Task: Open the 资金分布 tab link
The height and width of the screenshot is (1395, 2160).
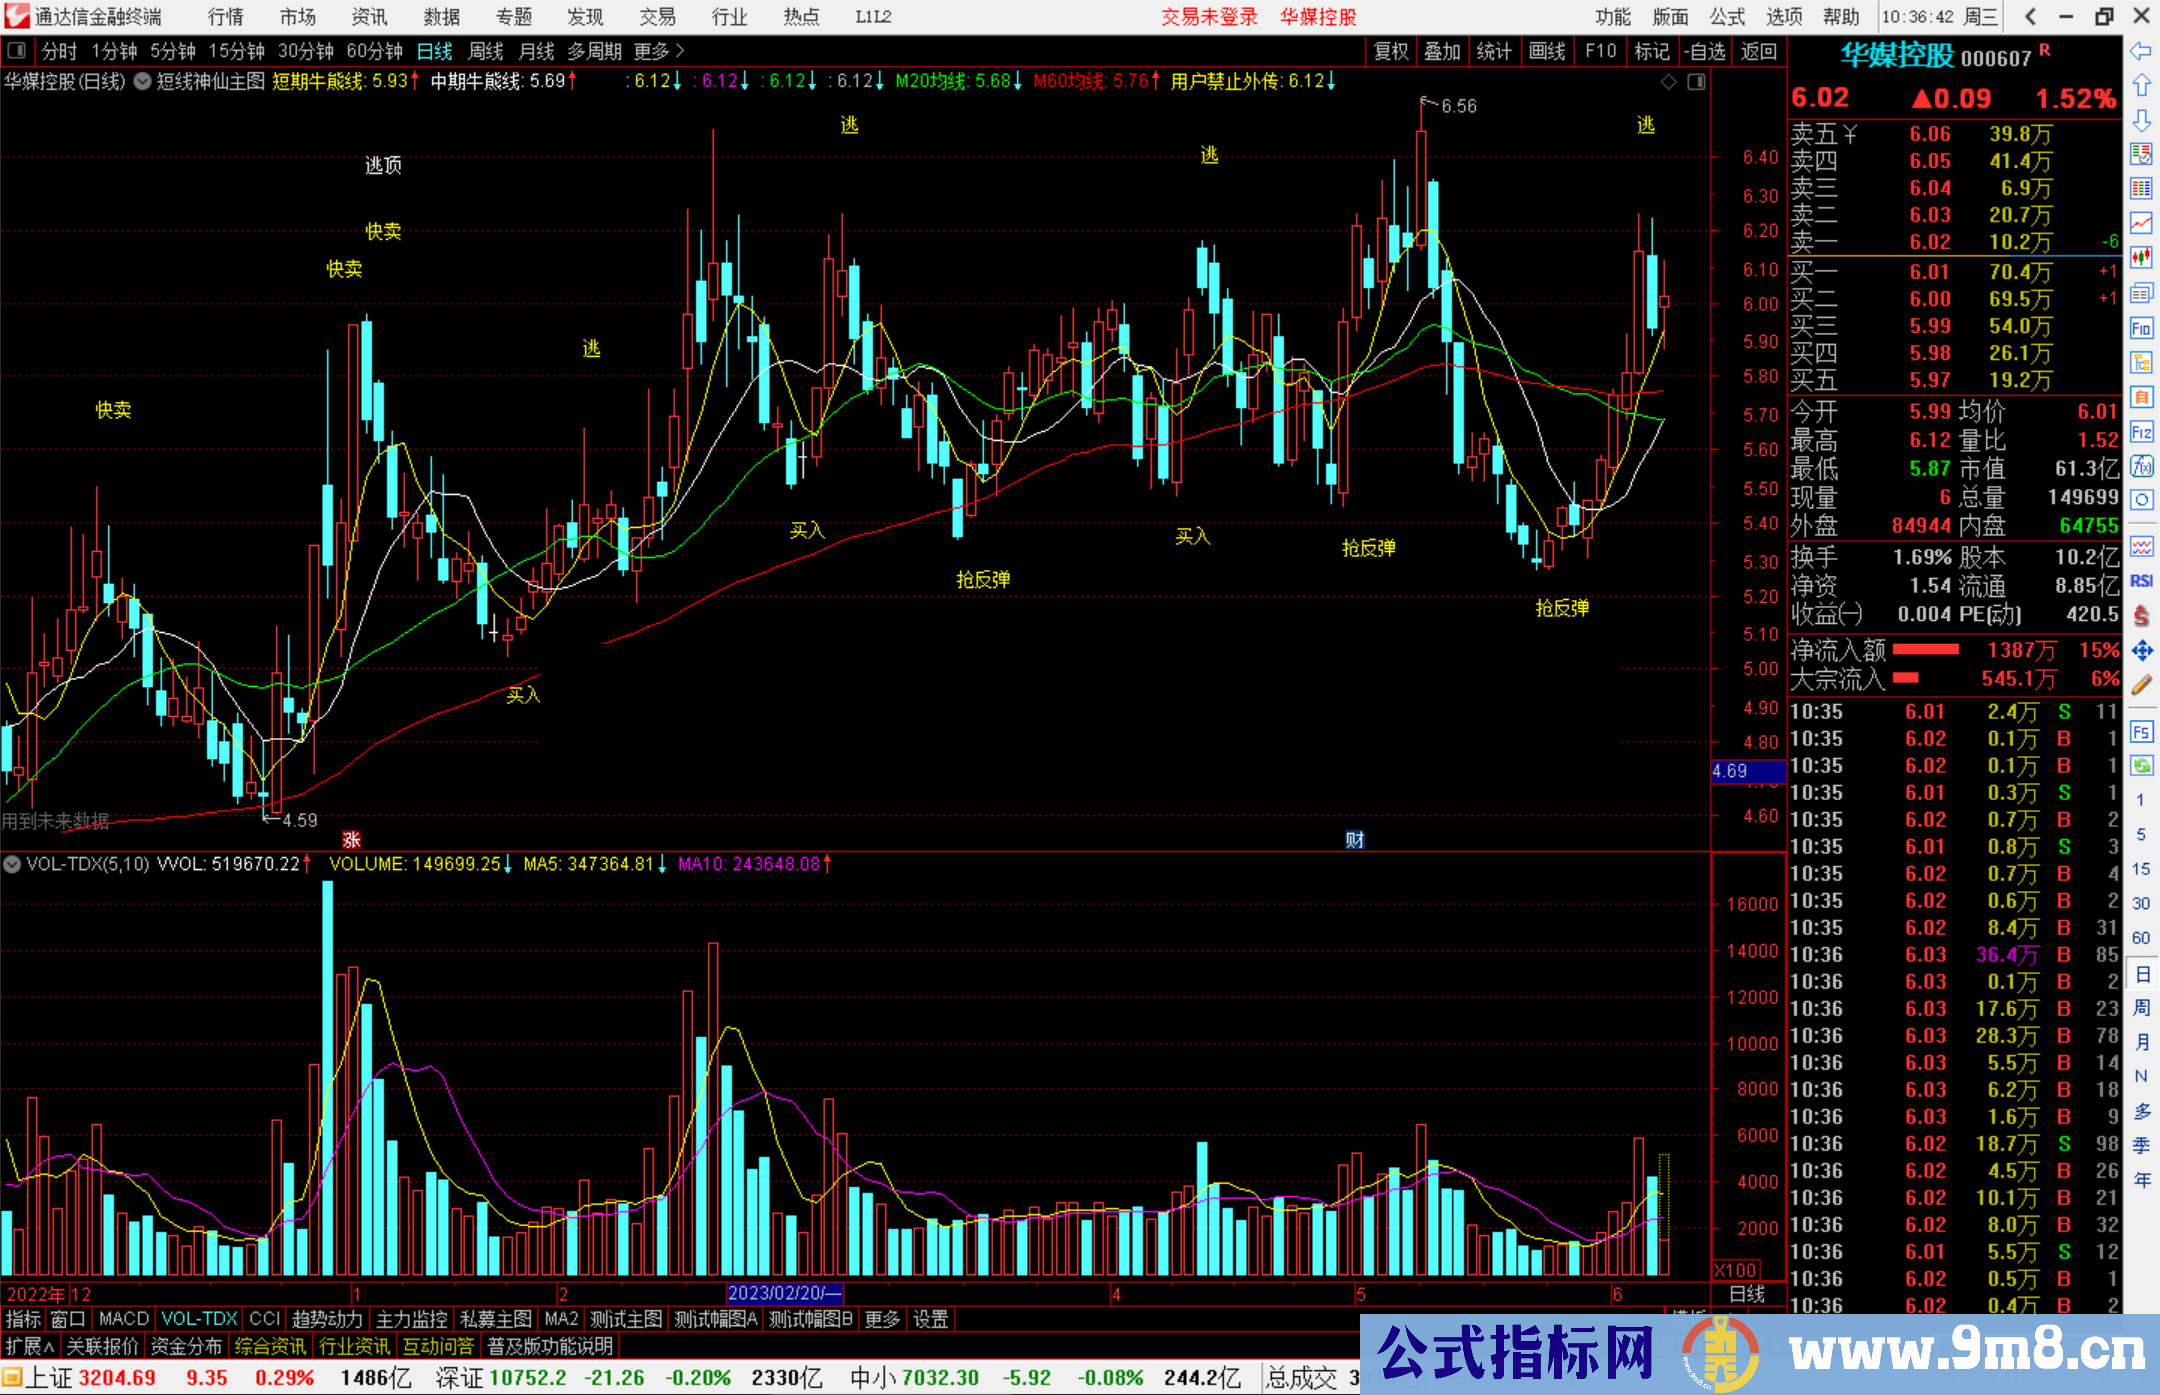Action: tap(186, 1346)
